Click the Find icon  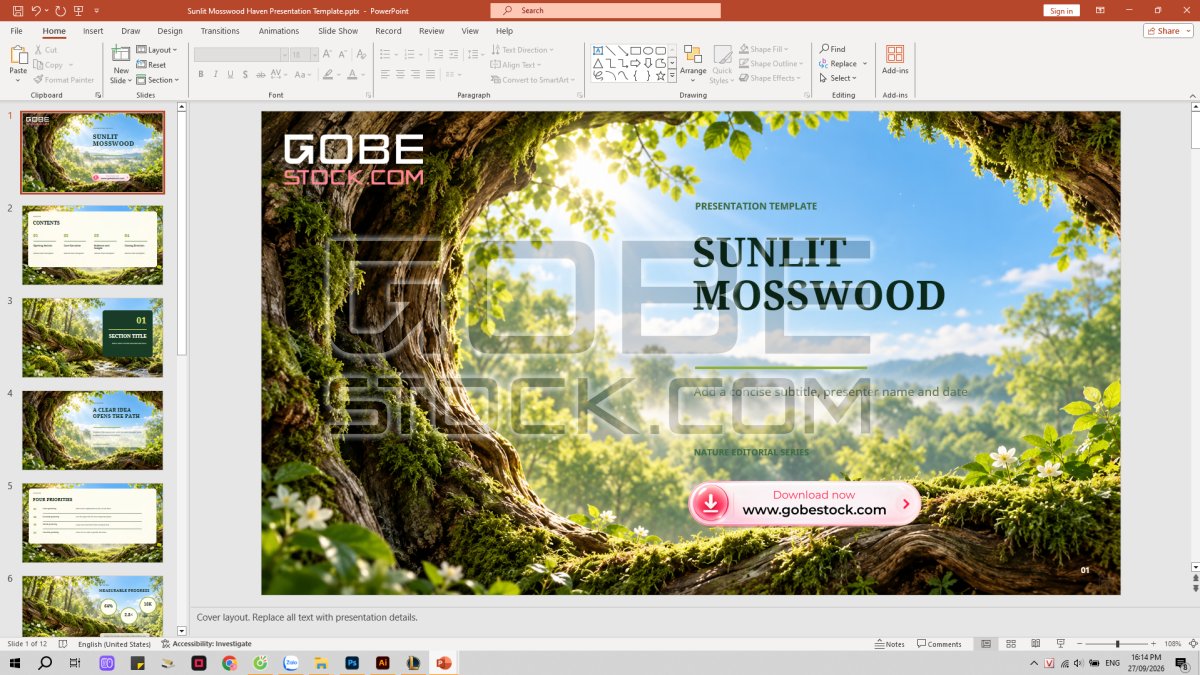point(825,49)
